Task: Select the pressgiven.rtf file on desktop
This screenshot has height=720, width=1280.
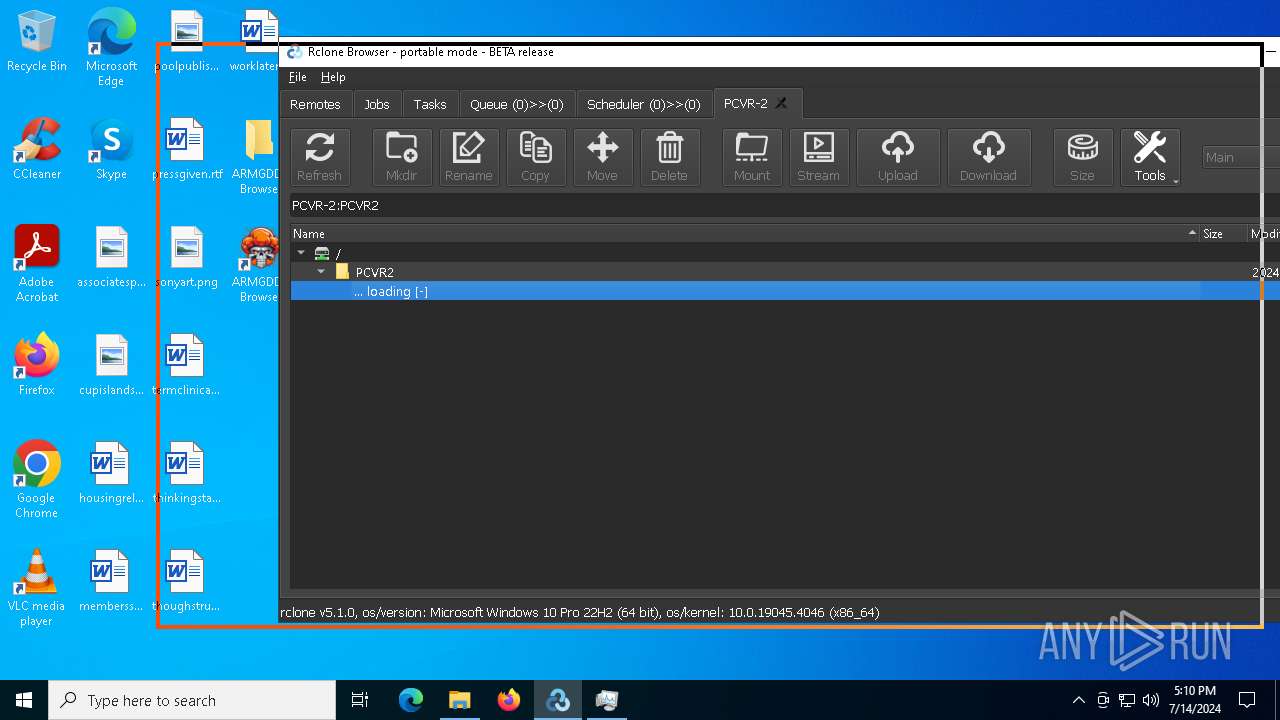Action: 187,150
